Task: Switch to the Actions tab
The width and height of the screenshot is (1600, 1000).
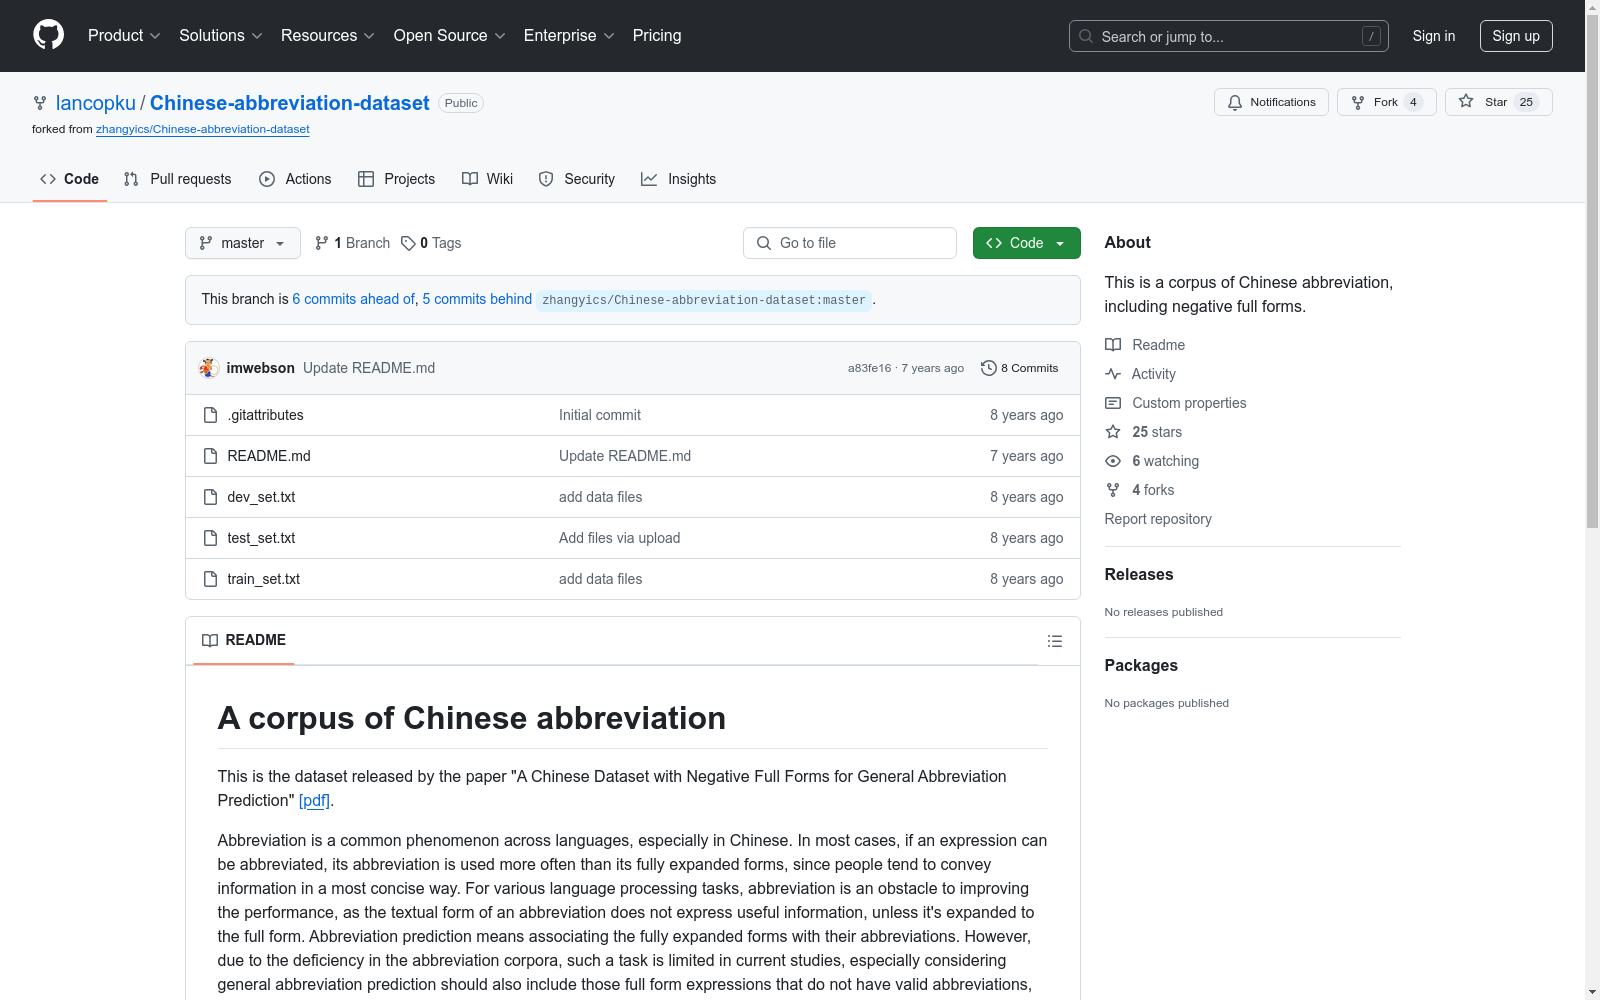Action: coord(295,179)
